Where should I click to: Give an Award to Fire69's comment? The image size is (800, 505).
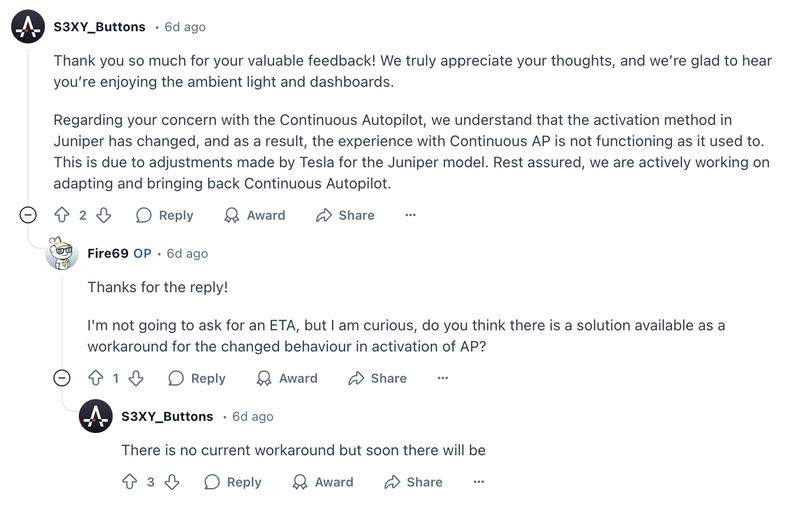tap(287, 378)
